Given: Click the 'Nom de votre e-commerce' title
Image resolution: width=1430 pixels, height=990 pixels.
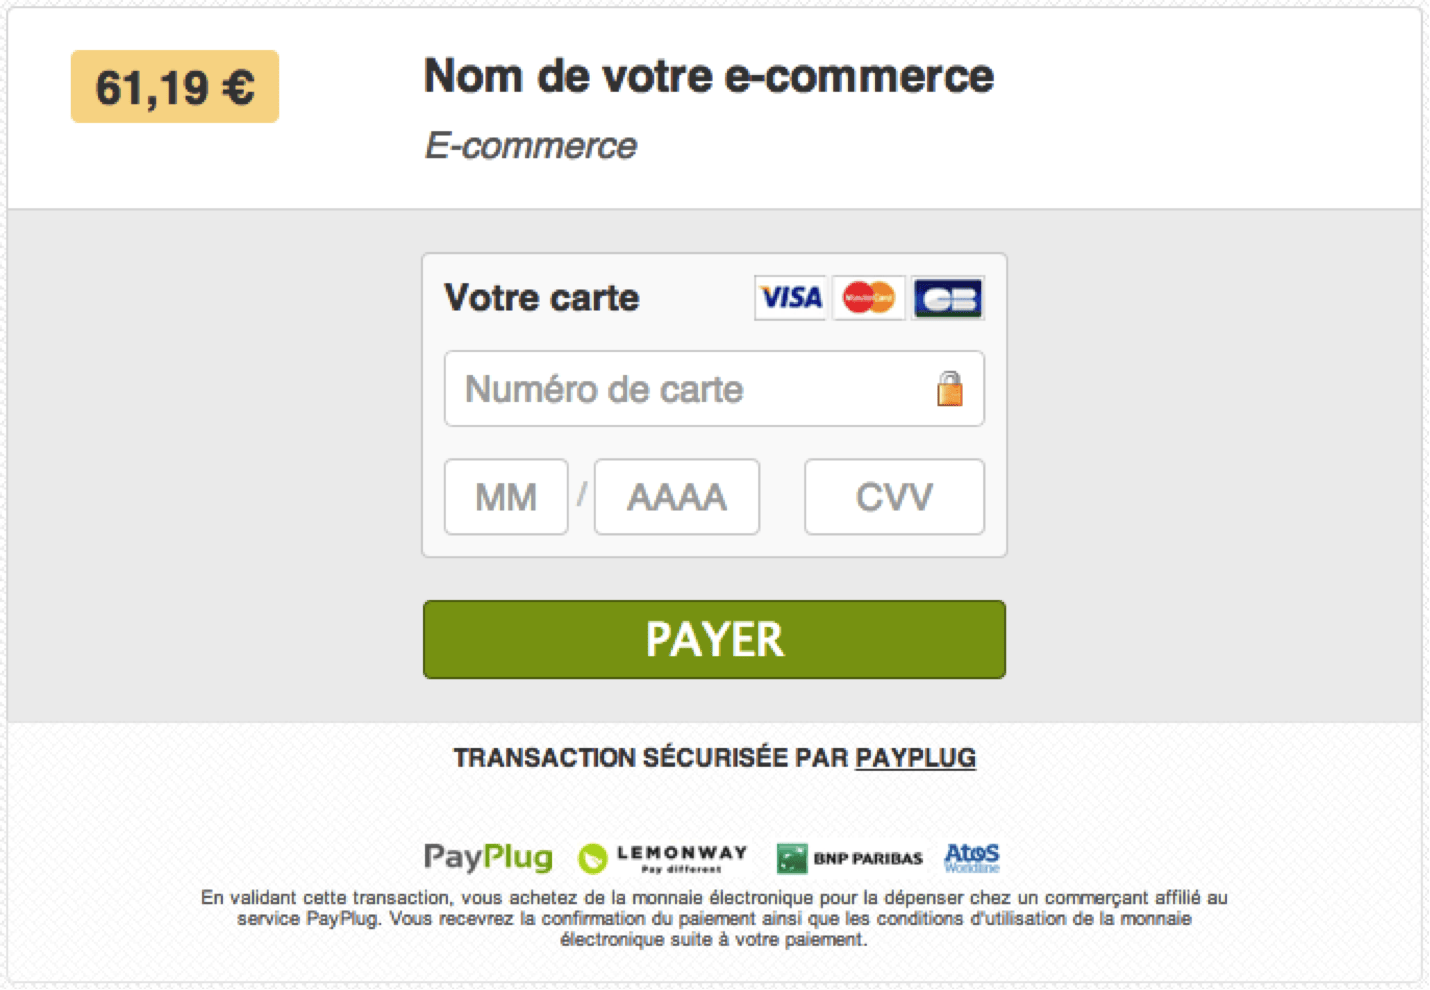Looking at the screenshot, I should tap(708, 75).
